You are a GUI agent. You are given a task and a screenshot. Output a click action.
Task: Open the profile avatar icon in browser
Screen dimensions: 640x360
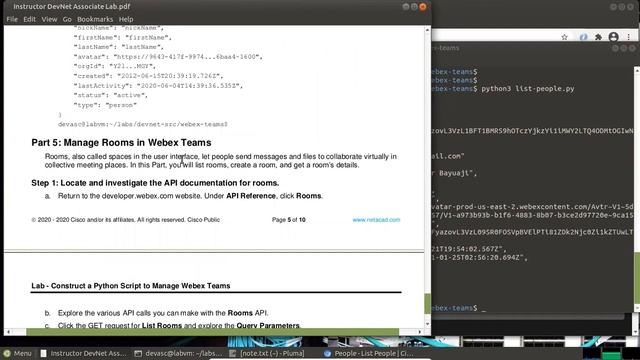pos(613,37)
